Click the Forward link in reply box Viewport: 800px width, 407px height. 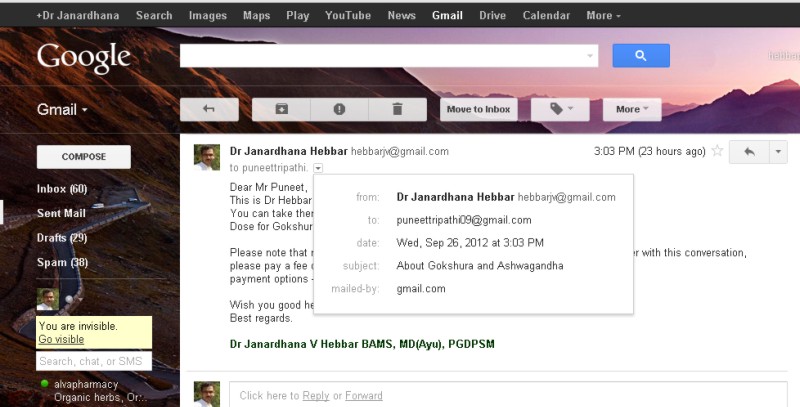pos(364,396)
